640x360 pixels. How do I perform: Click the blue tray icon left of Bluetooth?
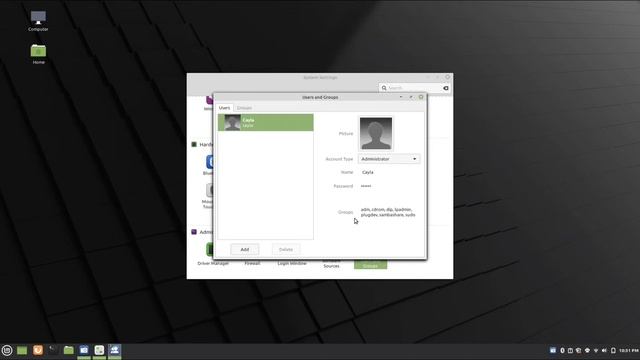(553, 350)
